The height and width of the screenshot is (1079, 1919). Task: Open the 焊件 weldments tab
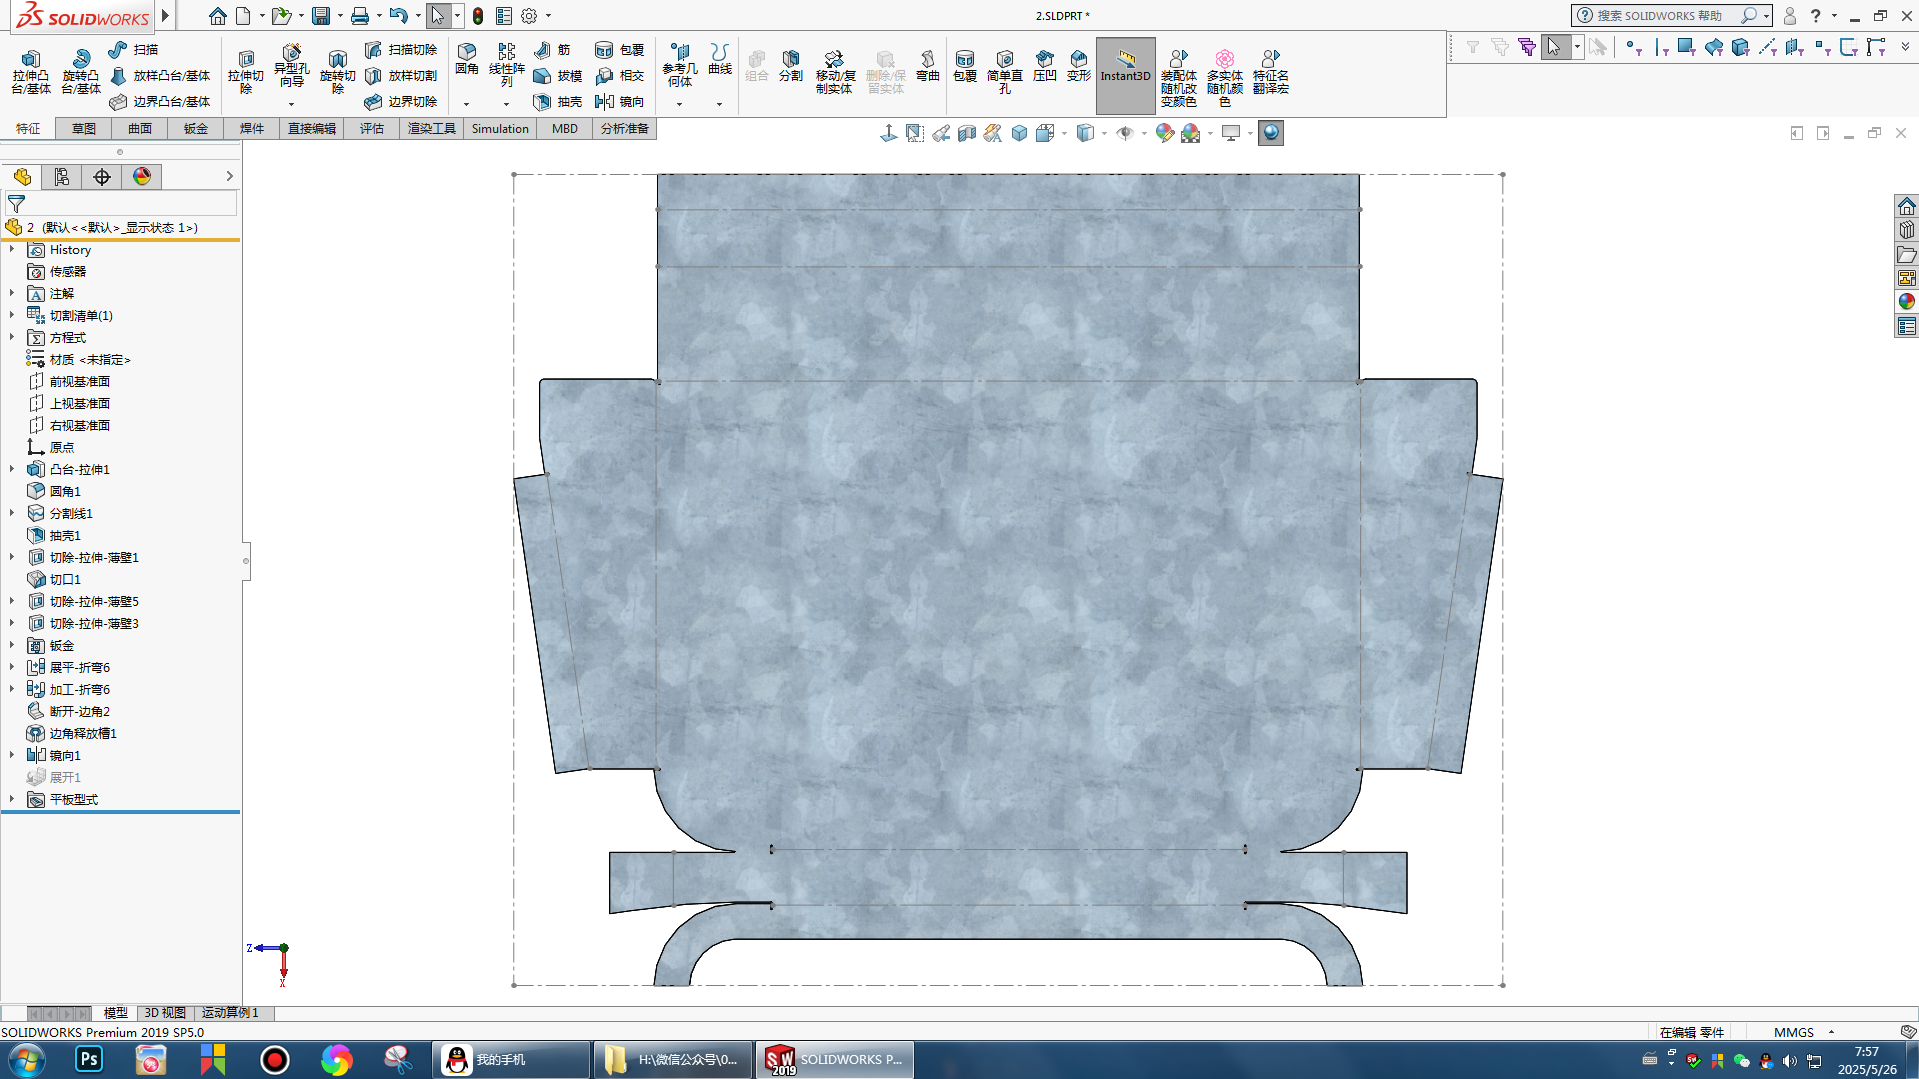tap(252, 128)
